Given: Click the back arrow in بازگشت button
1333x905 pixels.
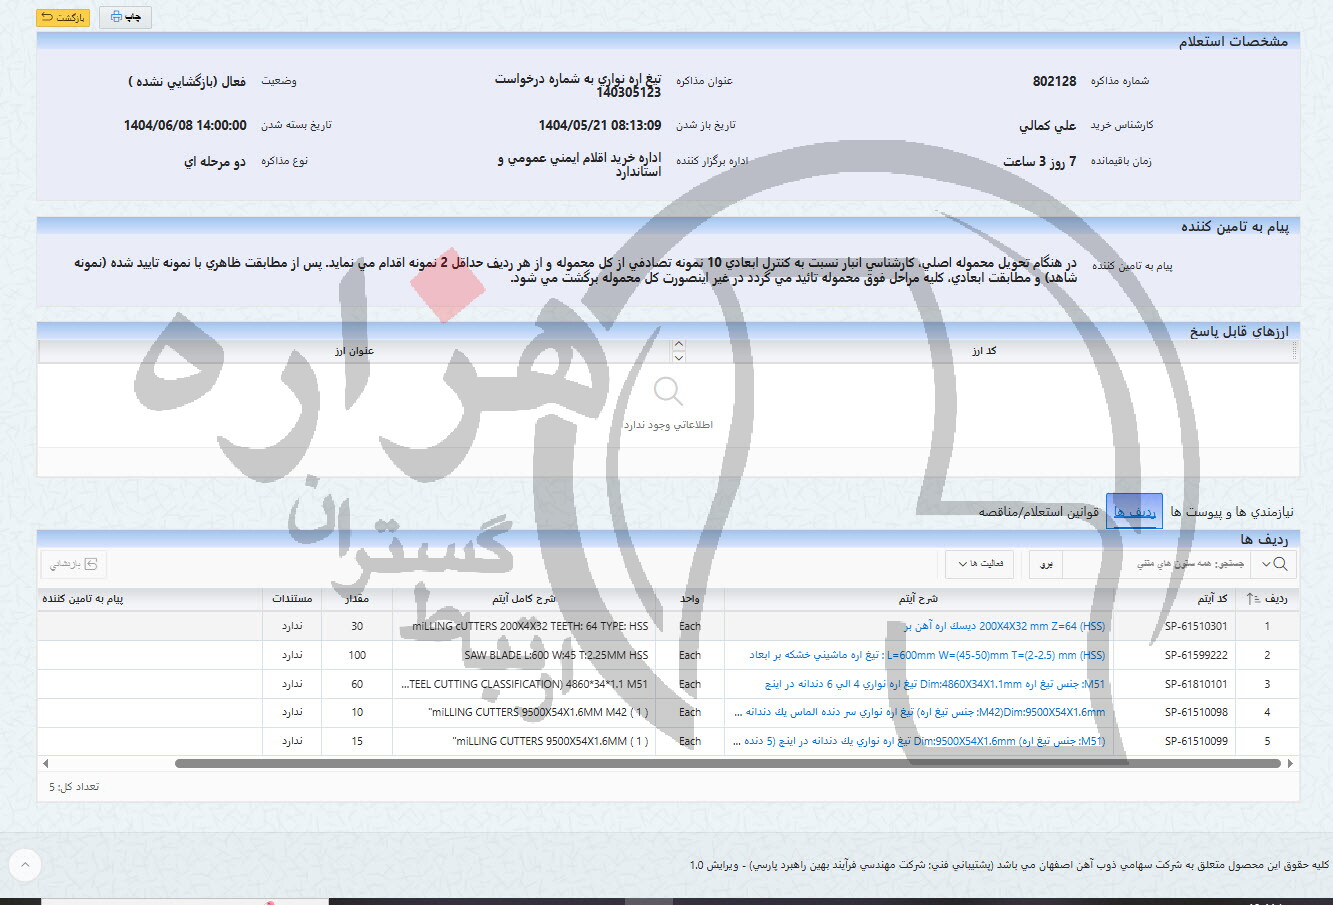Looking at the screenshot, I should (x=45, y=17).
